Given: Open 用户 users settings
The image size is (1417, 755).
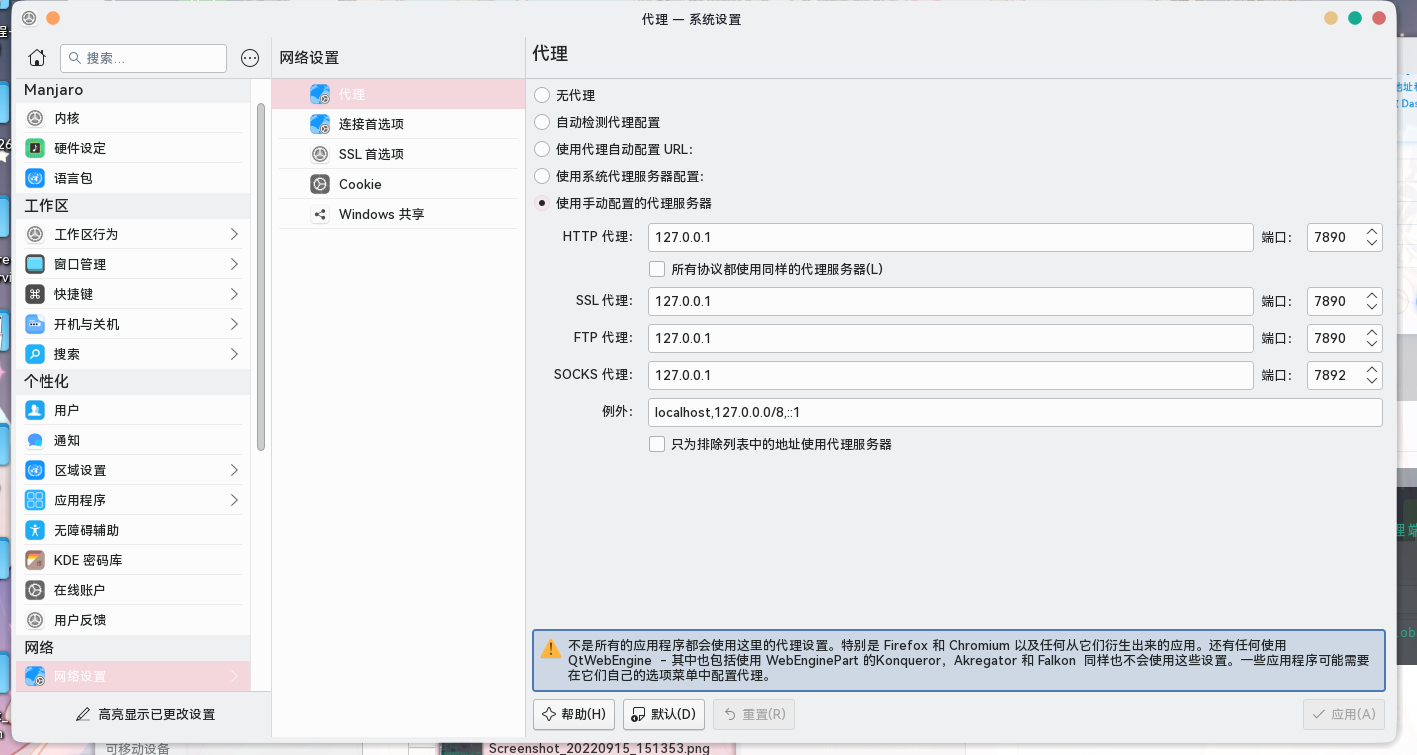Looking at the screenshot, I should (133, 410).
